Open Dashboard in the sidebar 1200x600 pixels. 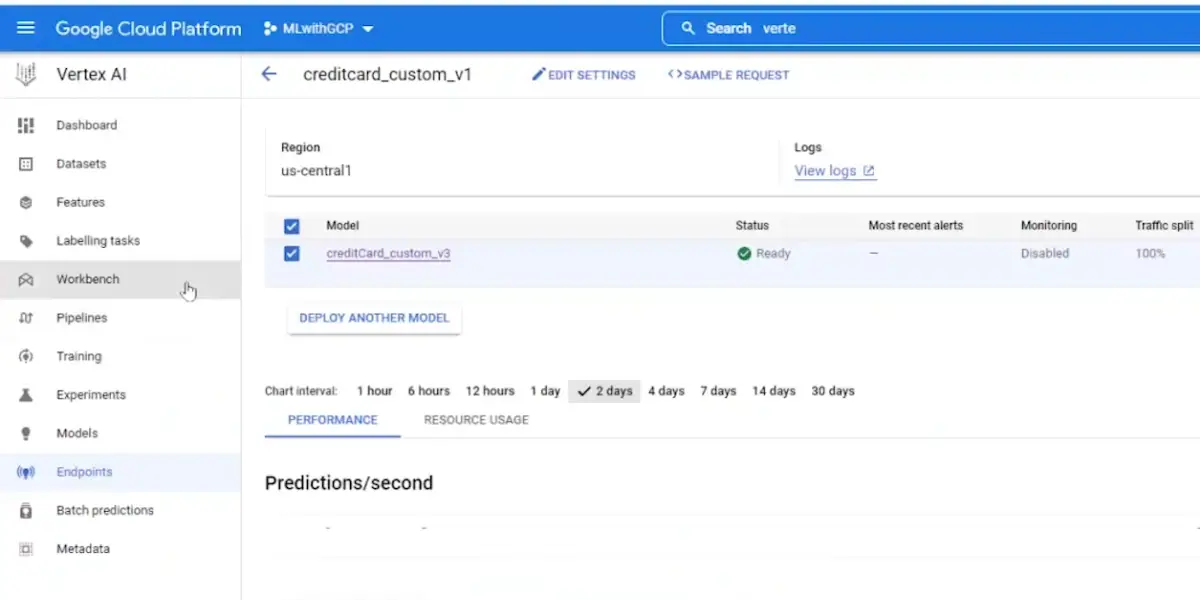click(x=120, y=125)
